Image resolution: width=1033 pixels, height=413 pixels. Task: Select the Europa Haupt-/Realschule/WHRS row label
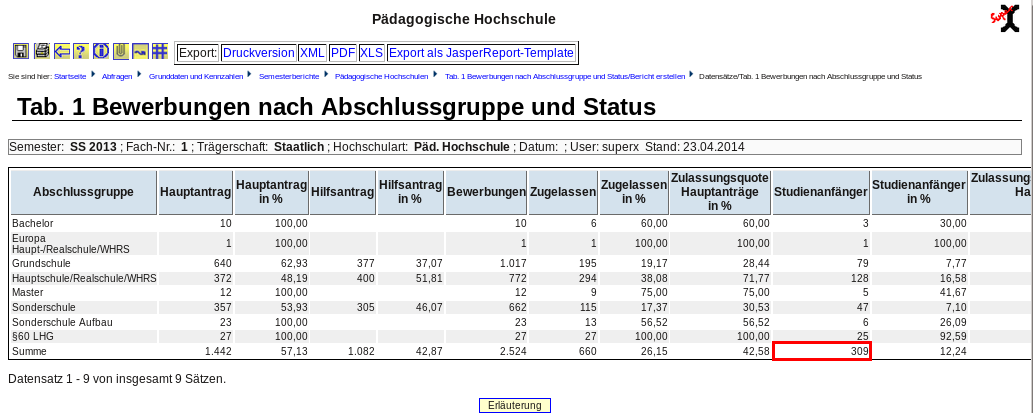70,243
